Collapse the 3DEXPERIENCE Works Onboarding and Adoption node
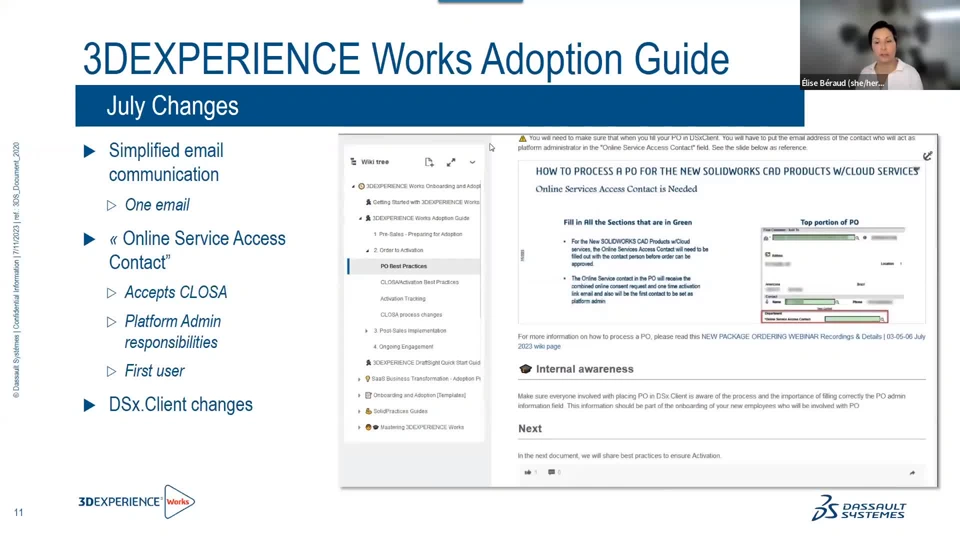Image resolution: width=960 pixels, height=540 pixels. [x=353, y=186]
